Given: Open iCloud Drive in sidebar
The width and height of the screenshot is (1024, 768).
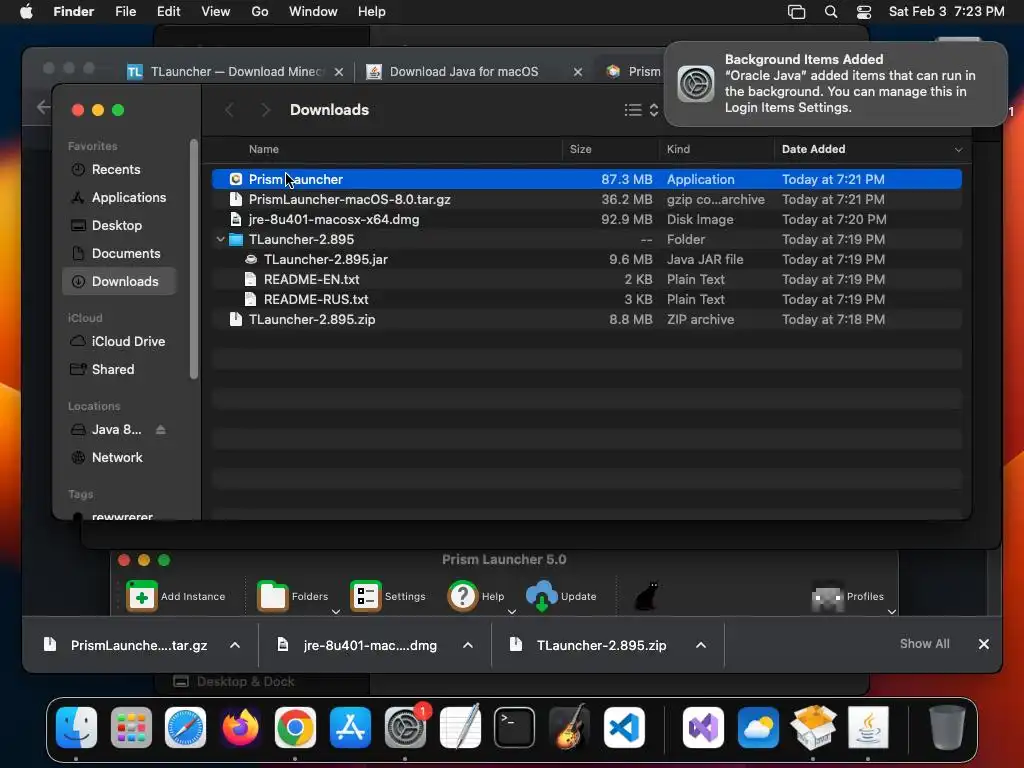Looking at the screenshot, I should tap(119, 342).
